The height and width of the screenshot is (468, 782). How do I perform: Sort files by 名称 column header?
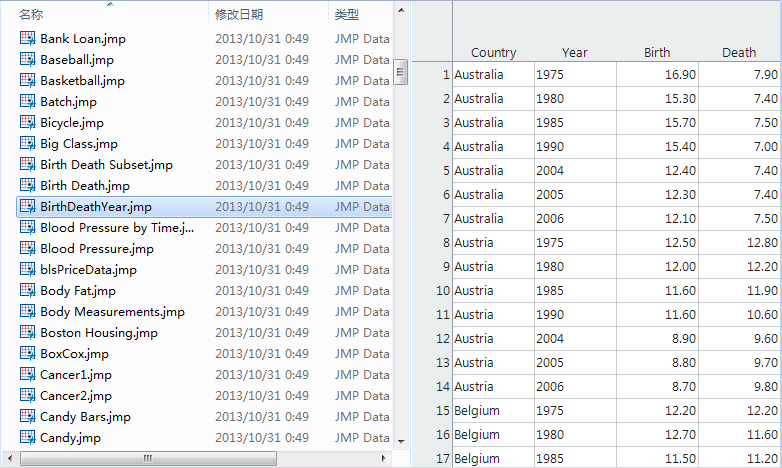point(31,14)
